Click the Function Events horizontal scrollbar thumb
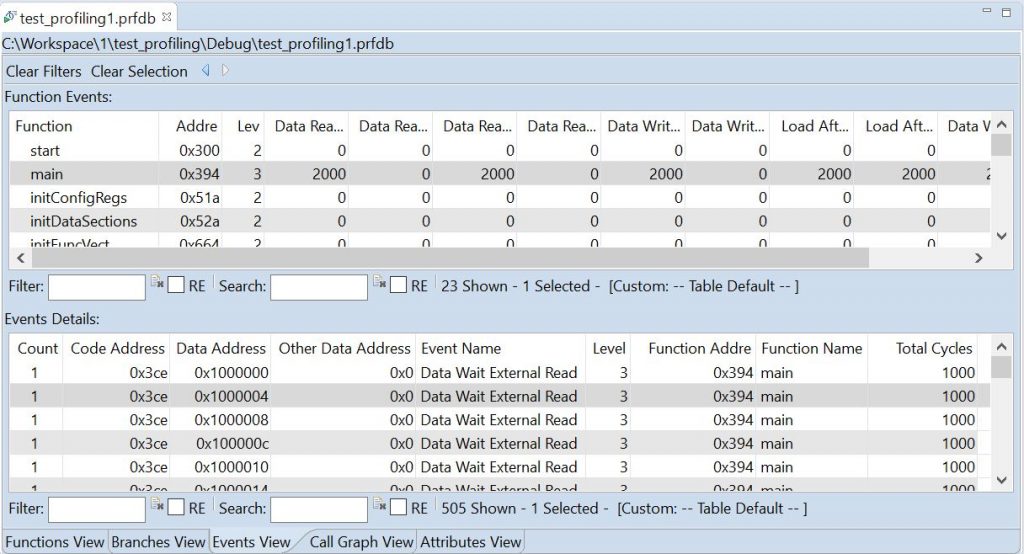The height and width of the screenshot is (554, 1024). pyautogui.click(x=450, y=258)
